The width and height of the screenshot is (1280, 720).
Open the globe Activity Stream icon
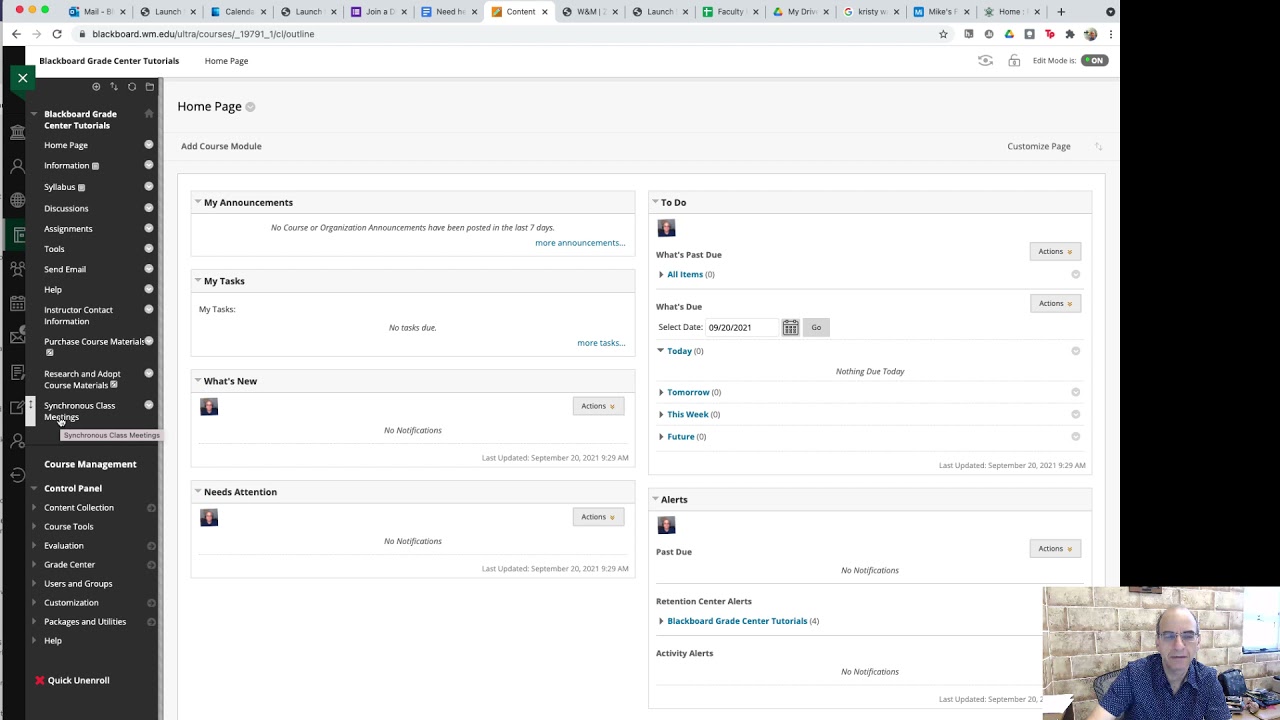pyautogui.click(x=17, y=200)
